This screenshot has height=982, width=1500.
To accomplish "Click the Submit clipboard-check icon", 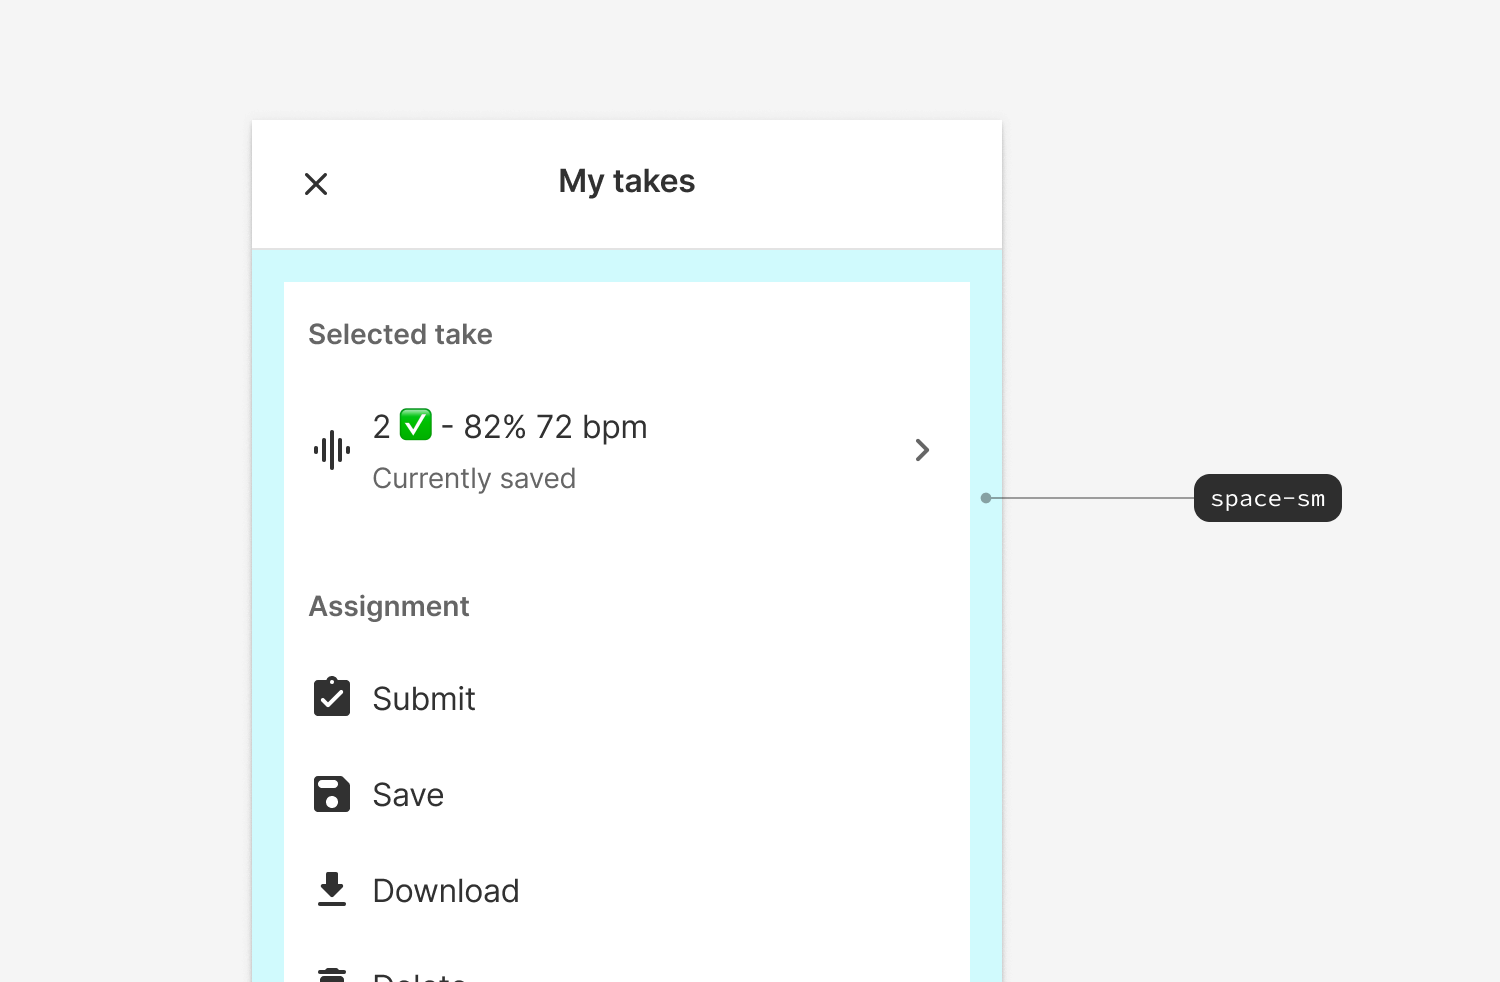I will 332,697.
